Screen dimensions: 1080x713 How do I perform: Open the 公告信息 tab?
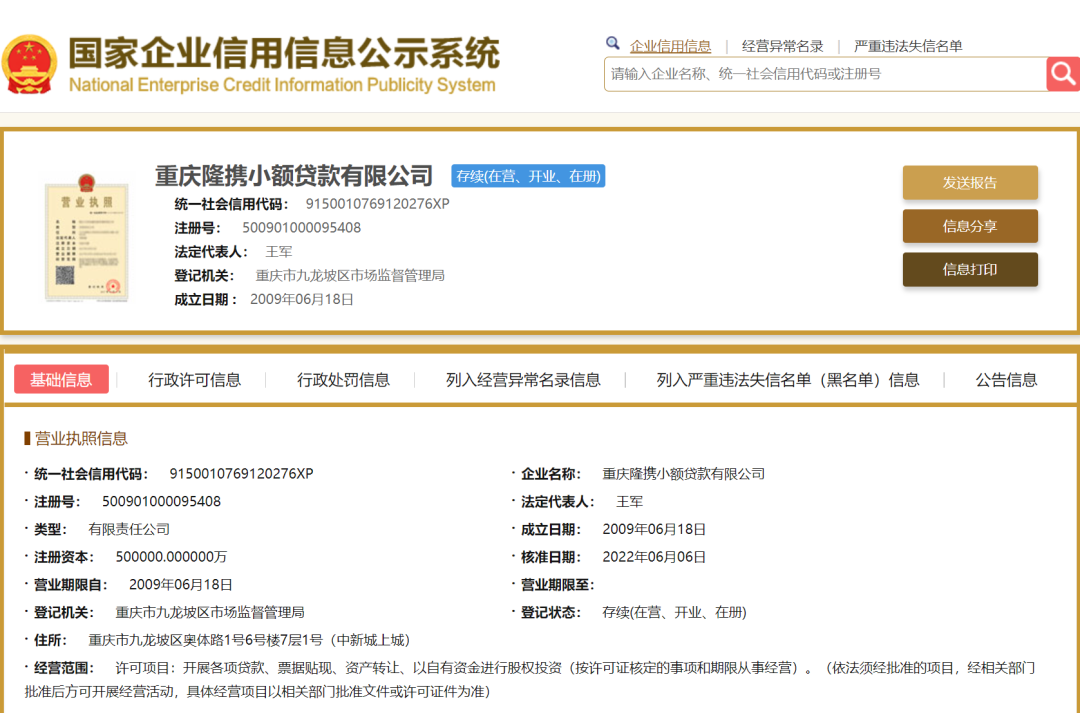point(1006,380)
